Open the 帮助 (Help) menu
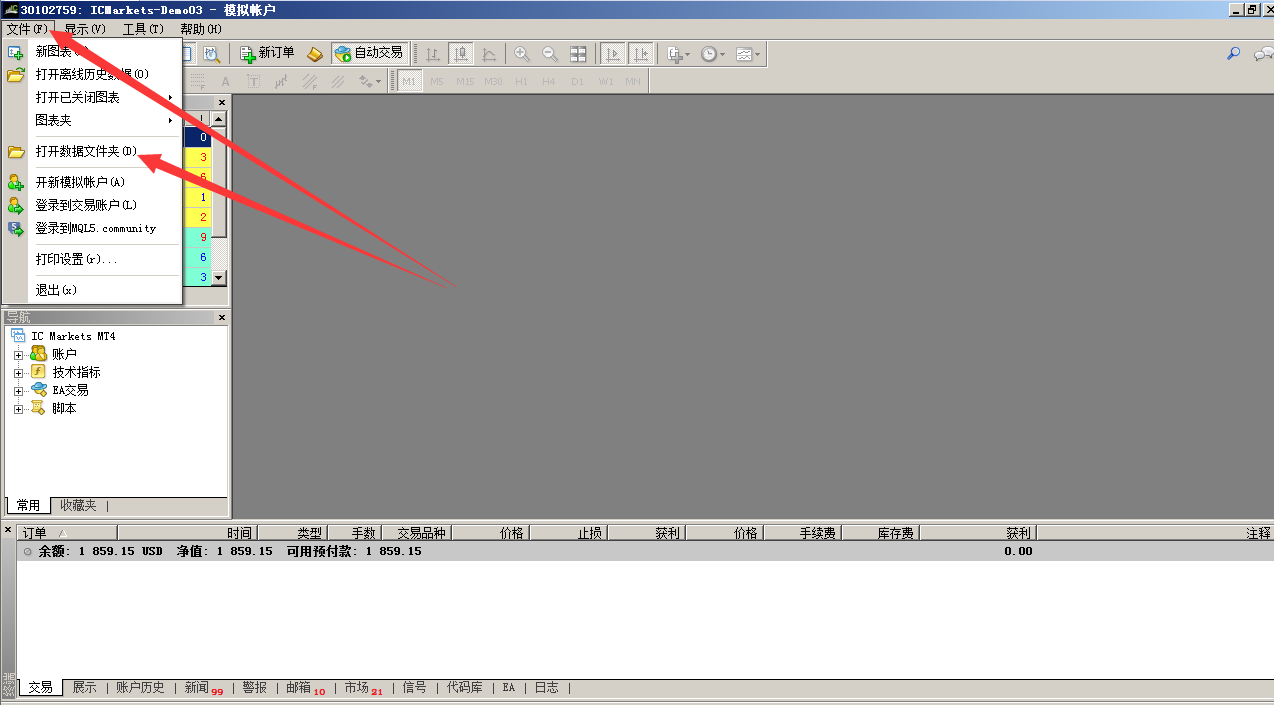This screenshot has width=1274, height=705. 201,29
